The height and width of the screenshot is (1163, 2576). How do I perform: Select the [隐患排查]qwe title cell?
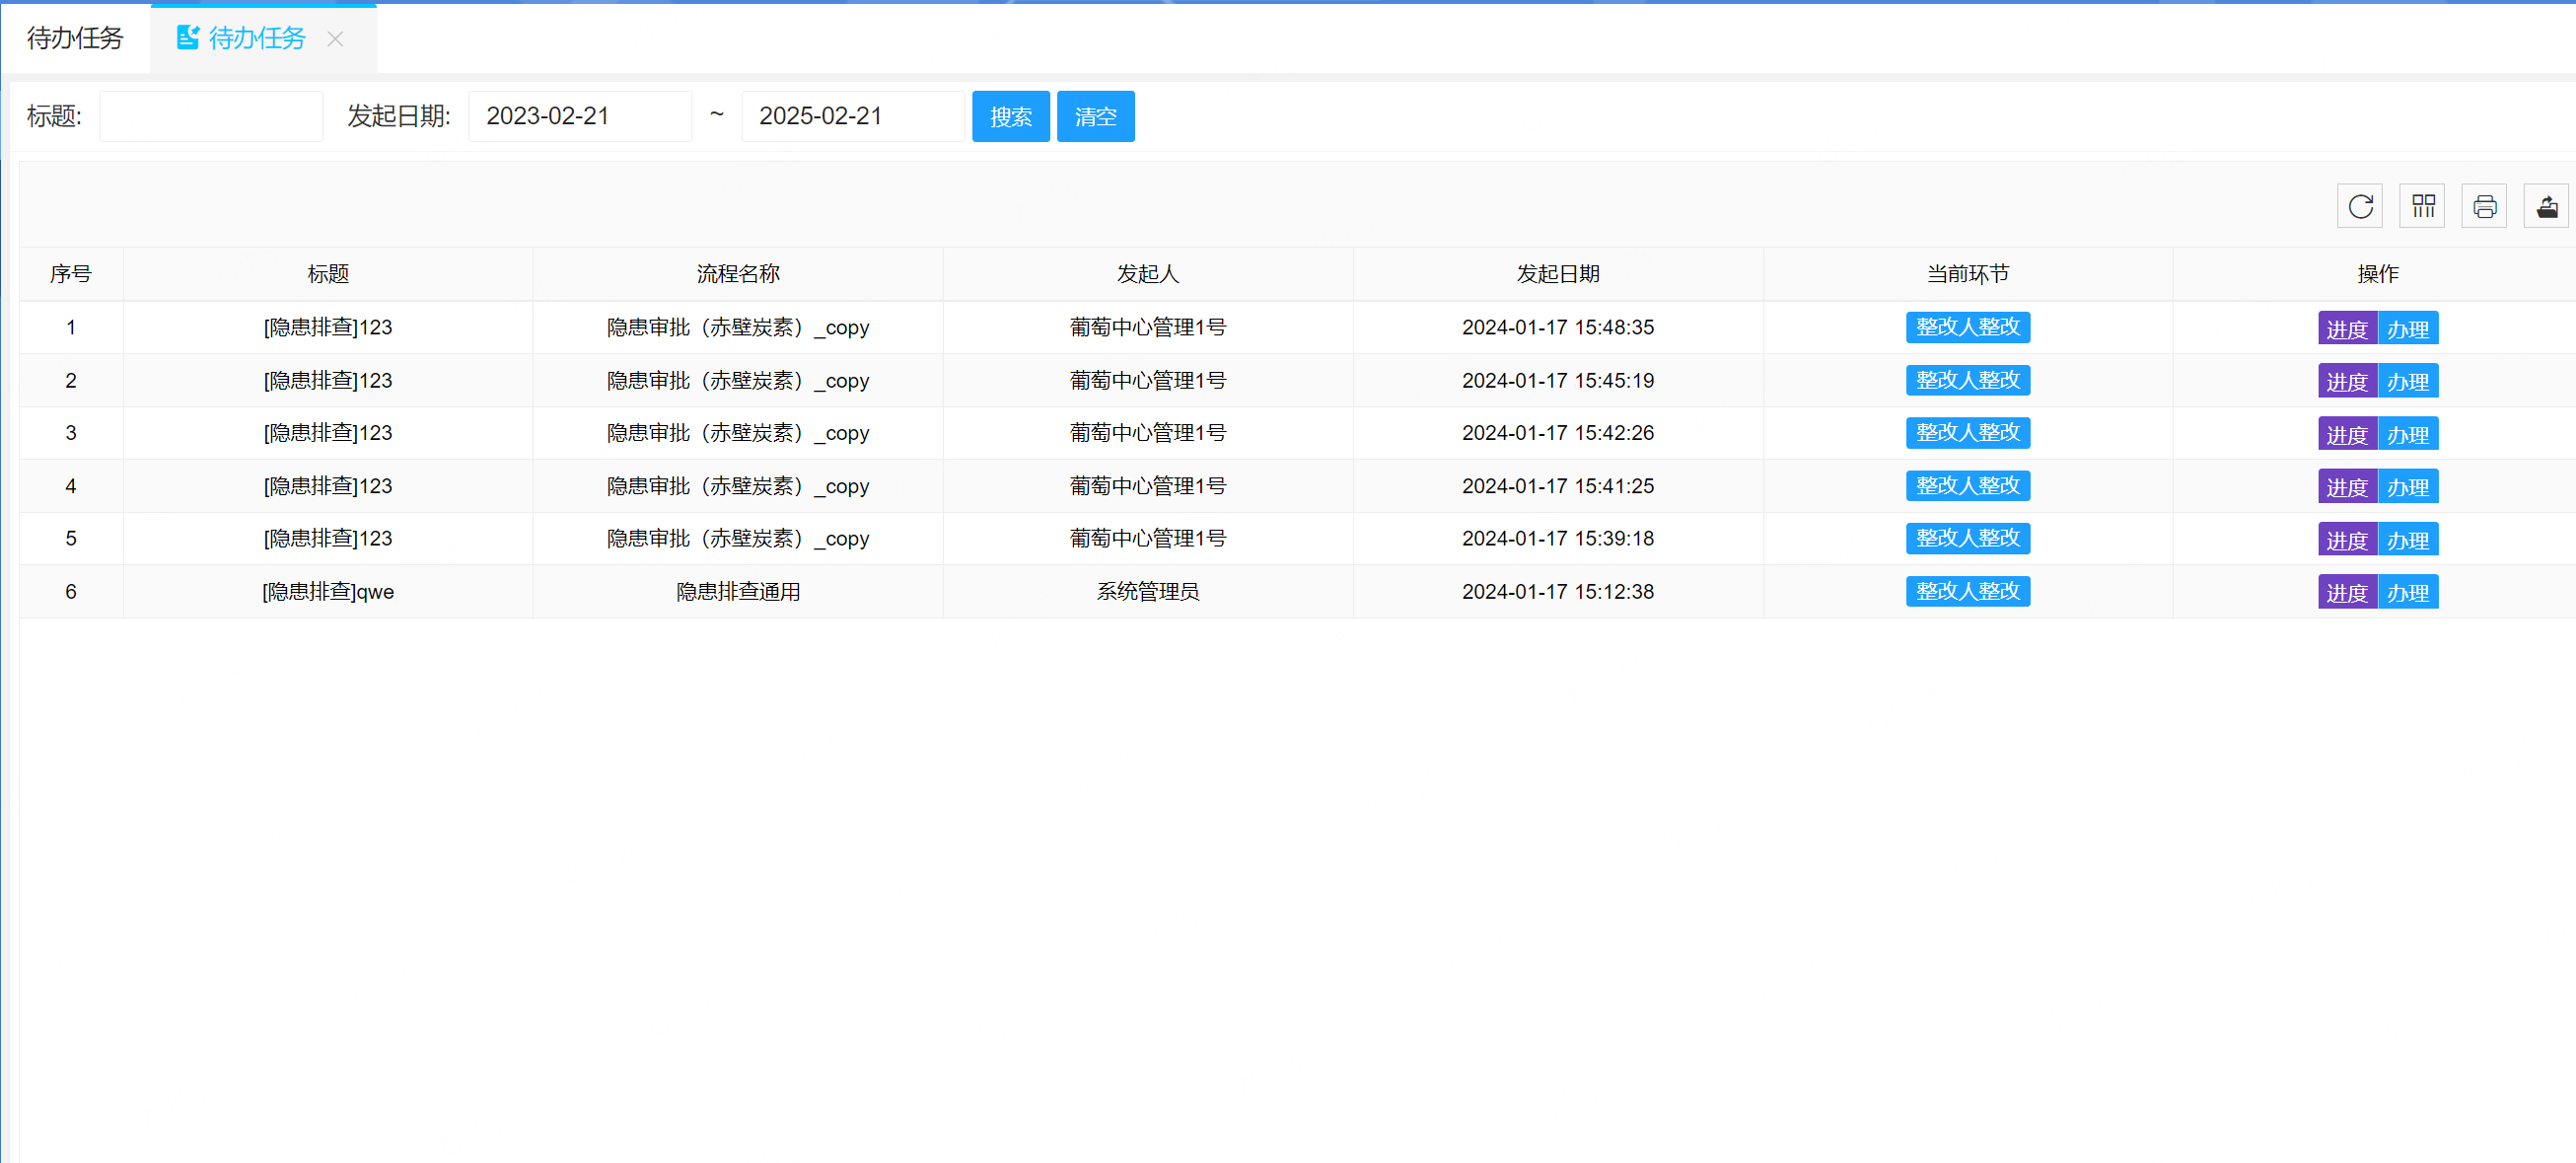coord(328,592)
